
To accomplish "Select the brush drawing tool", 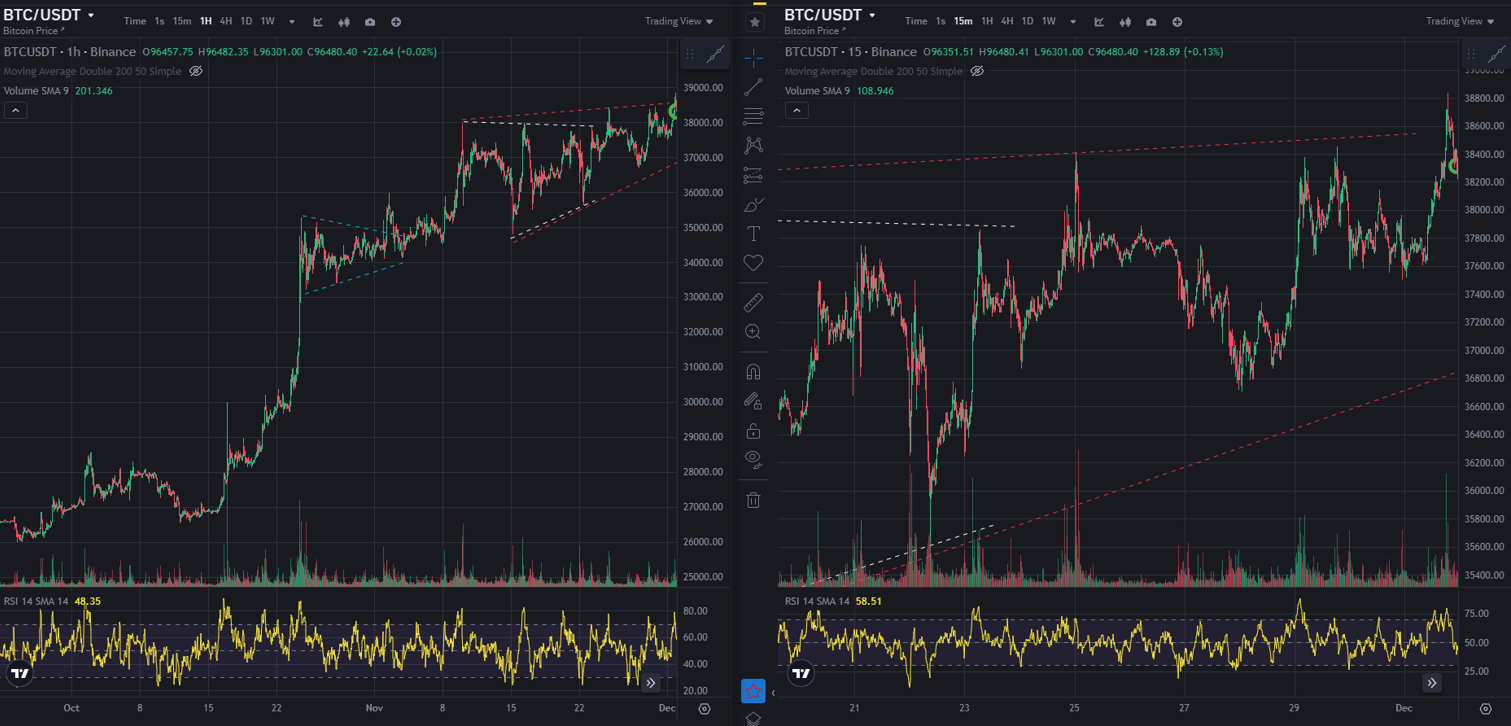I will tap(753, 204).
